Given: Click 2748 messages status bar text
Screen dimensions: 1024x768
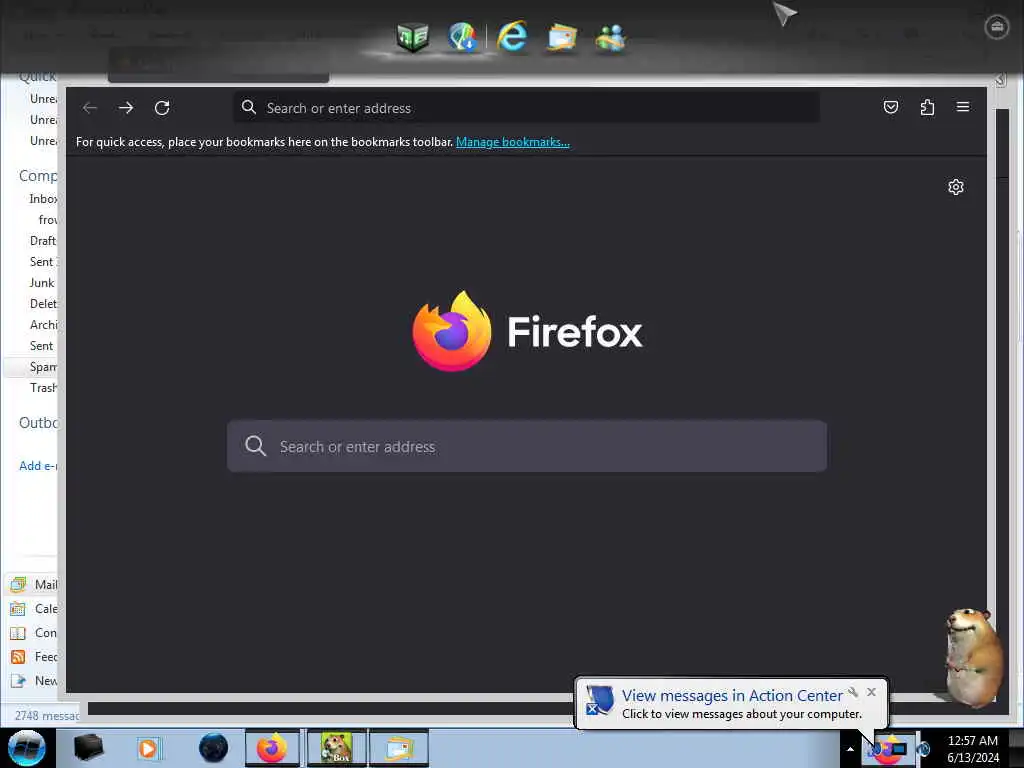Looking at the screenshot, I should pyautogui.click(x=46, y=716).
